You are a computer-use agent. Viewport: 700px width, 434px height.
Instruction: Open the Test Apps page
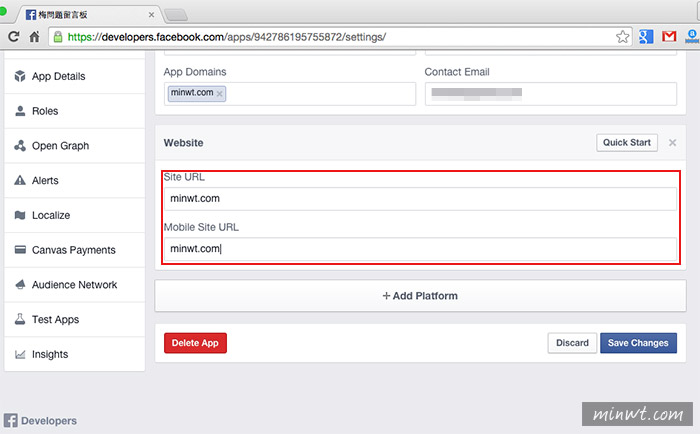tap(75, 320)
